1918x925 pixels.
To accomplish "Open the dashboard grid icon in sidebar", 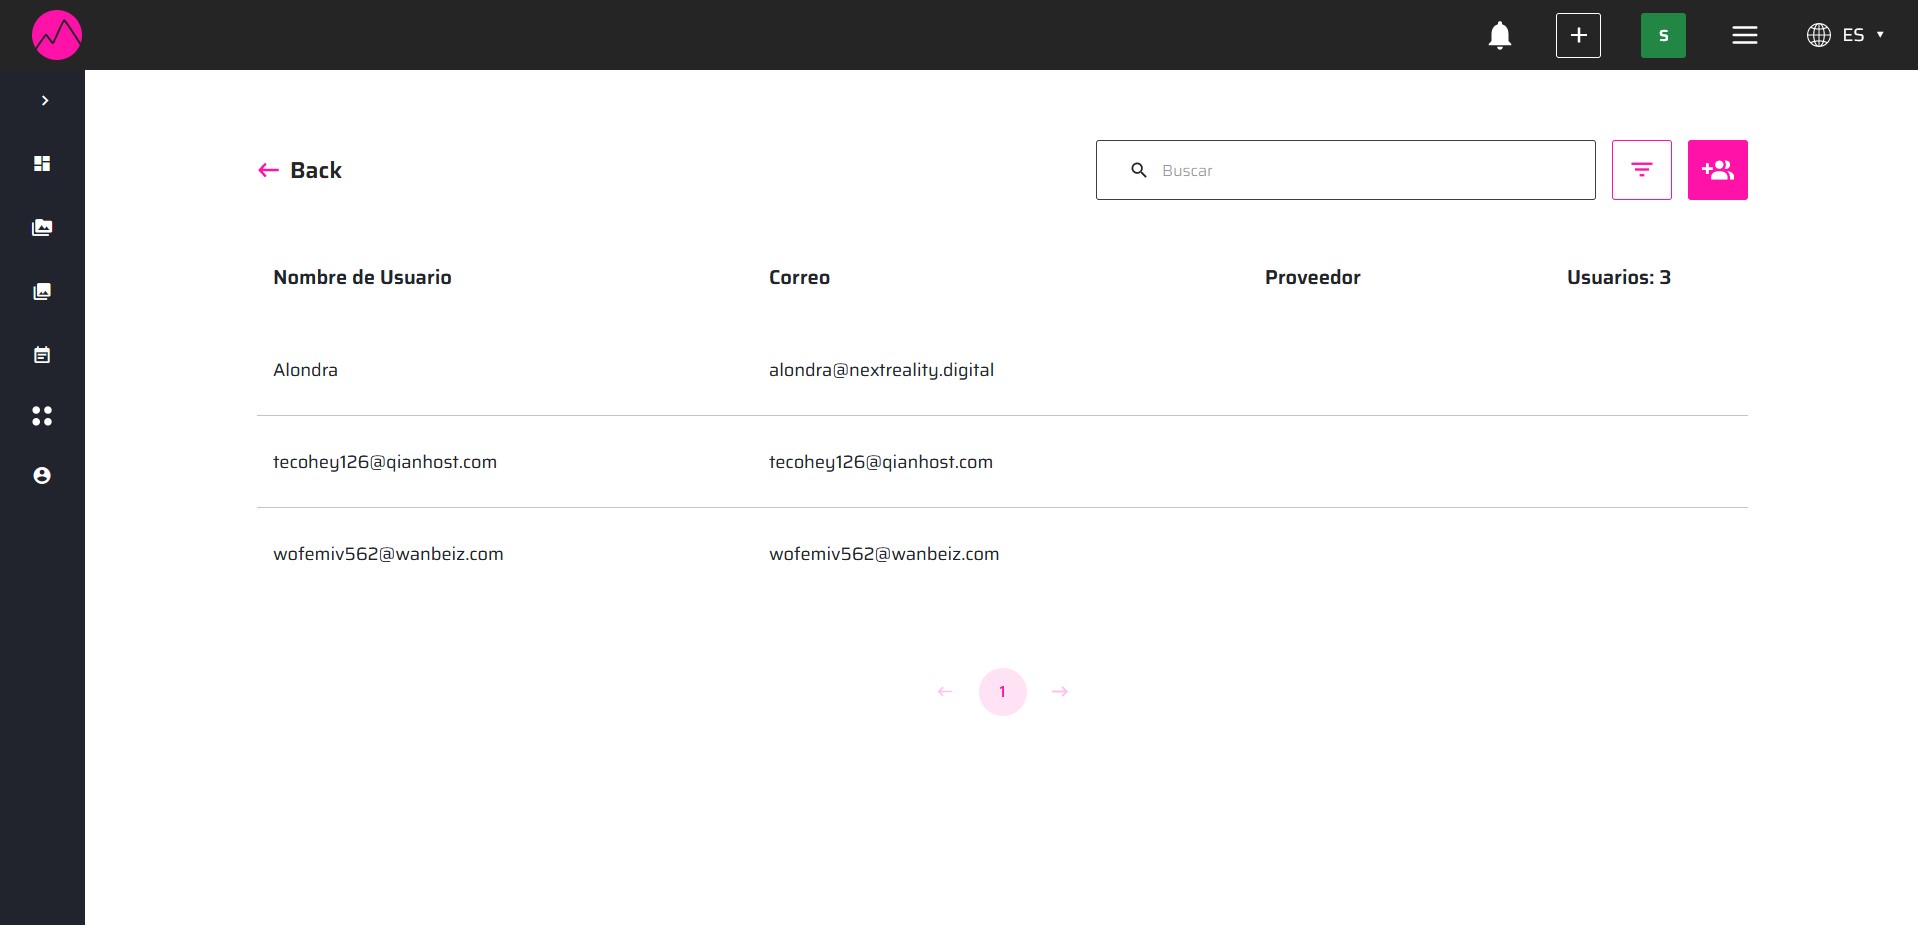I will click(42, 164).
